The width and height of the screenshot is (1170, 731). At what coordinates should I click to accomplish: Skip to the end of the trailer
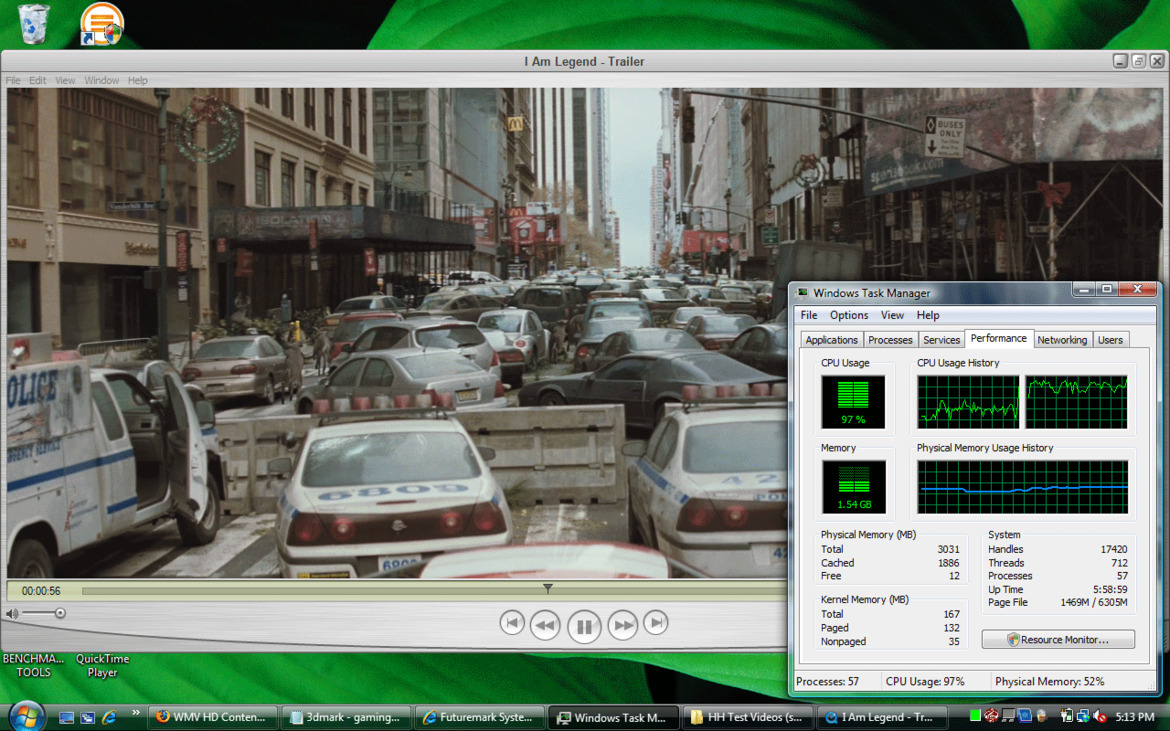[x=656, y=623]
